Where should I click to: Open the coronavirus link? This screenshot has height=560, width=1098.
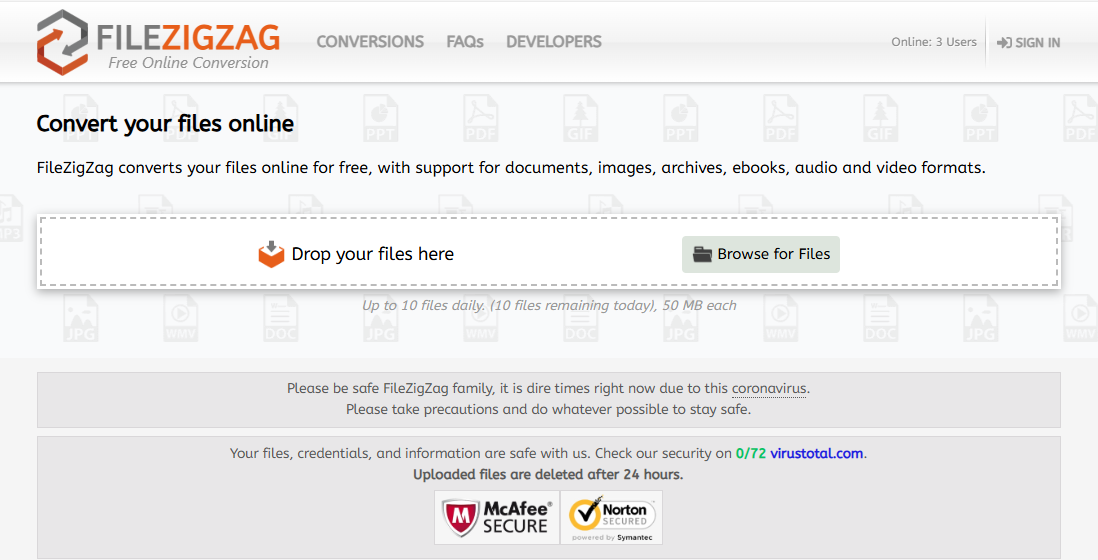click(x=769, y=388)
